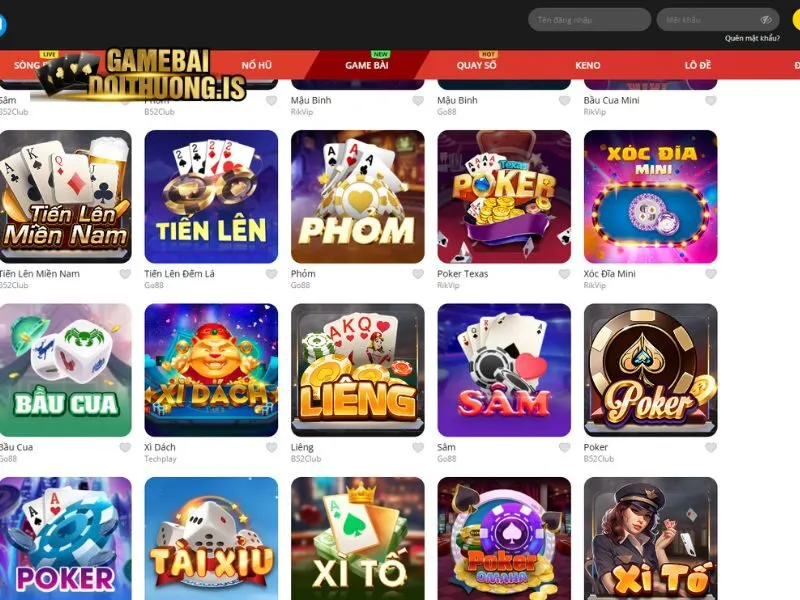Click the Quên mật khẩu link
Screen dimensions: 800x600
coord(752,38)
